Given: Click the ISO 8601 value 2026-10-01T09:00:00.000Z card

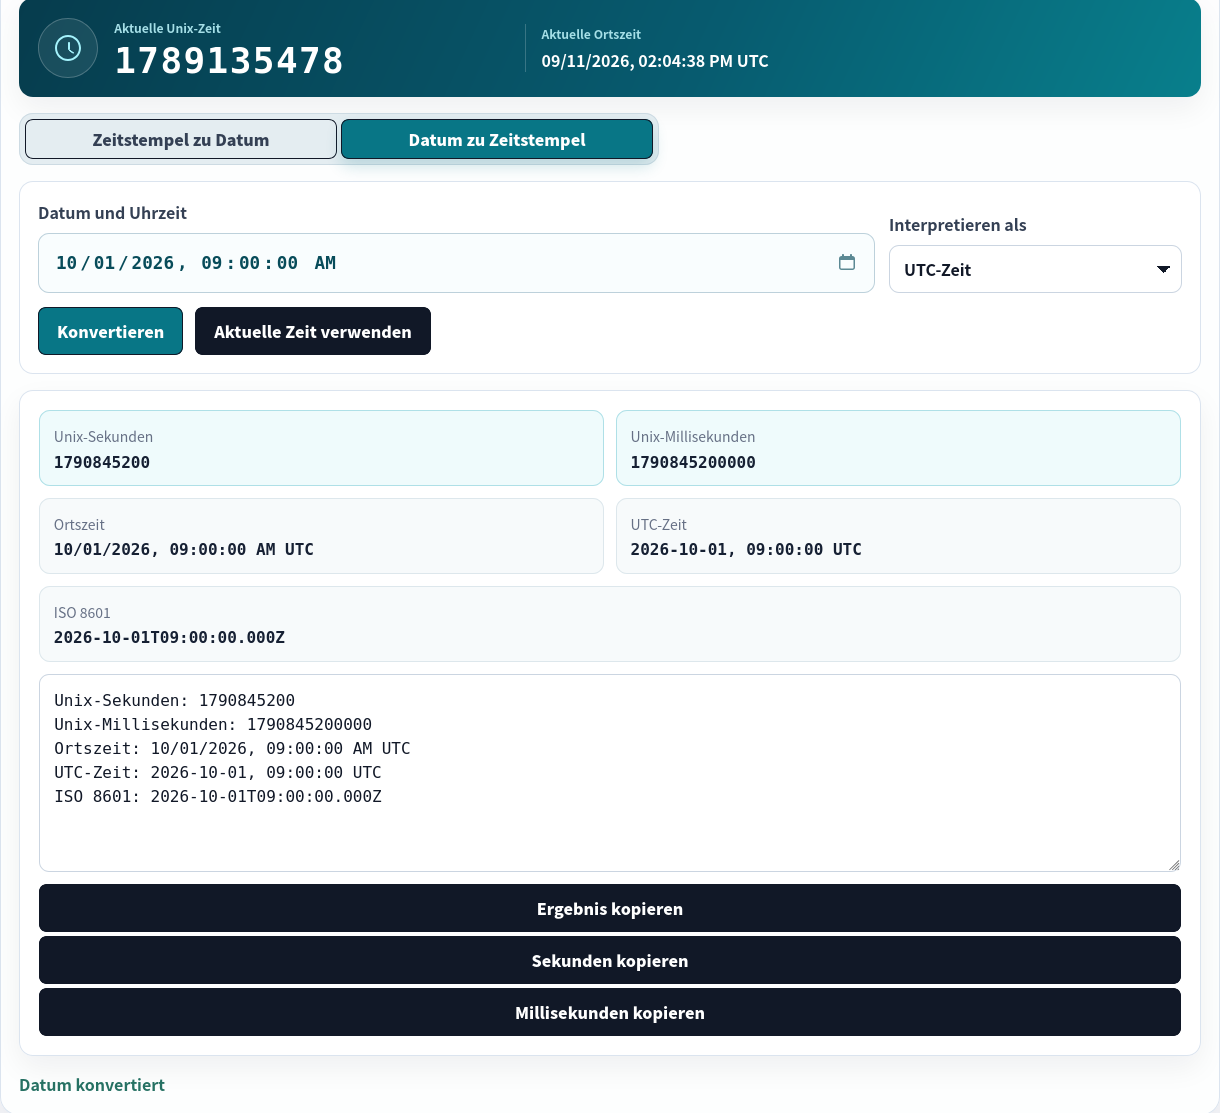Looking at the screenshot, I should pyautogui.click(x=610, y=624).
